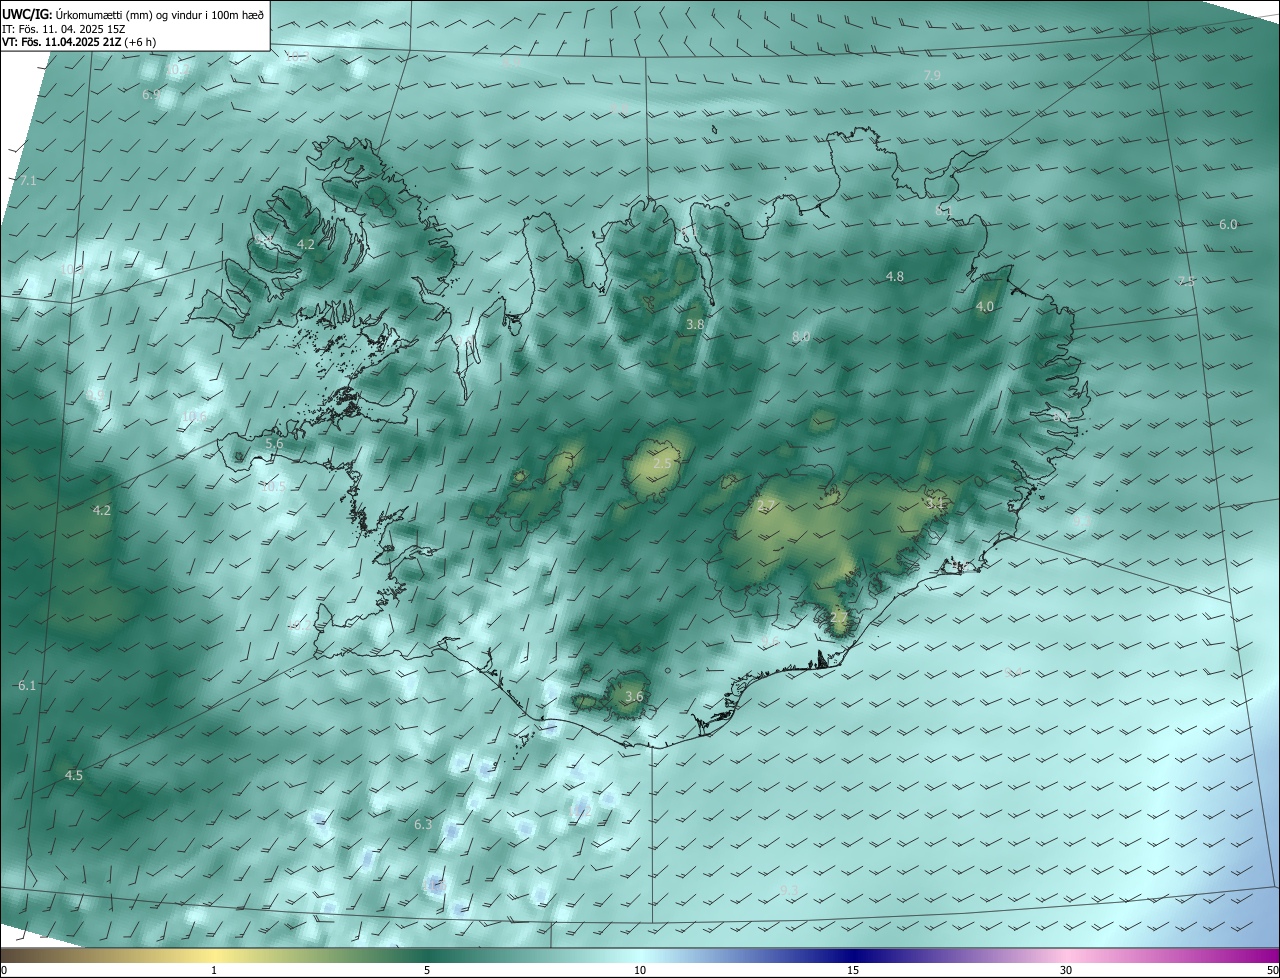1280x978 pixels.
Task: Click the color scale tick label 5
Action: (427, 970)
